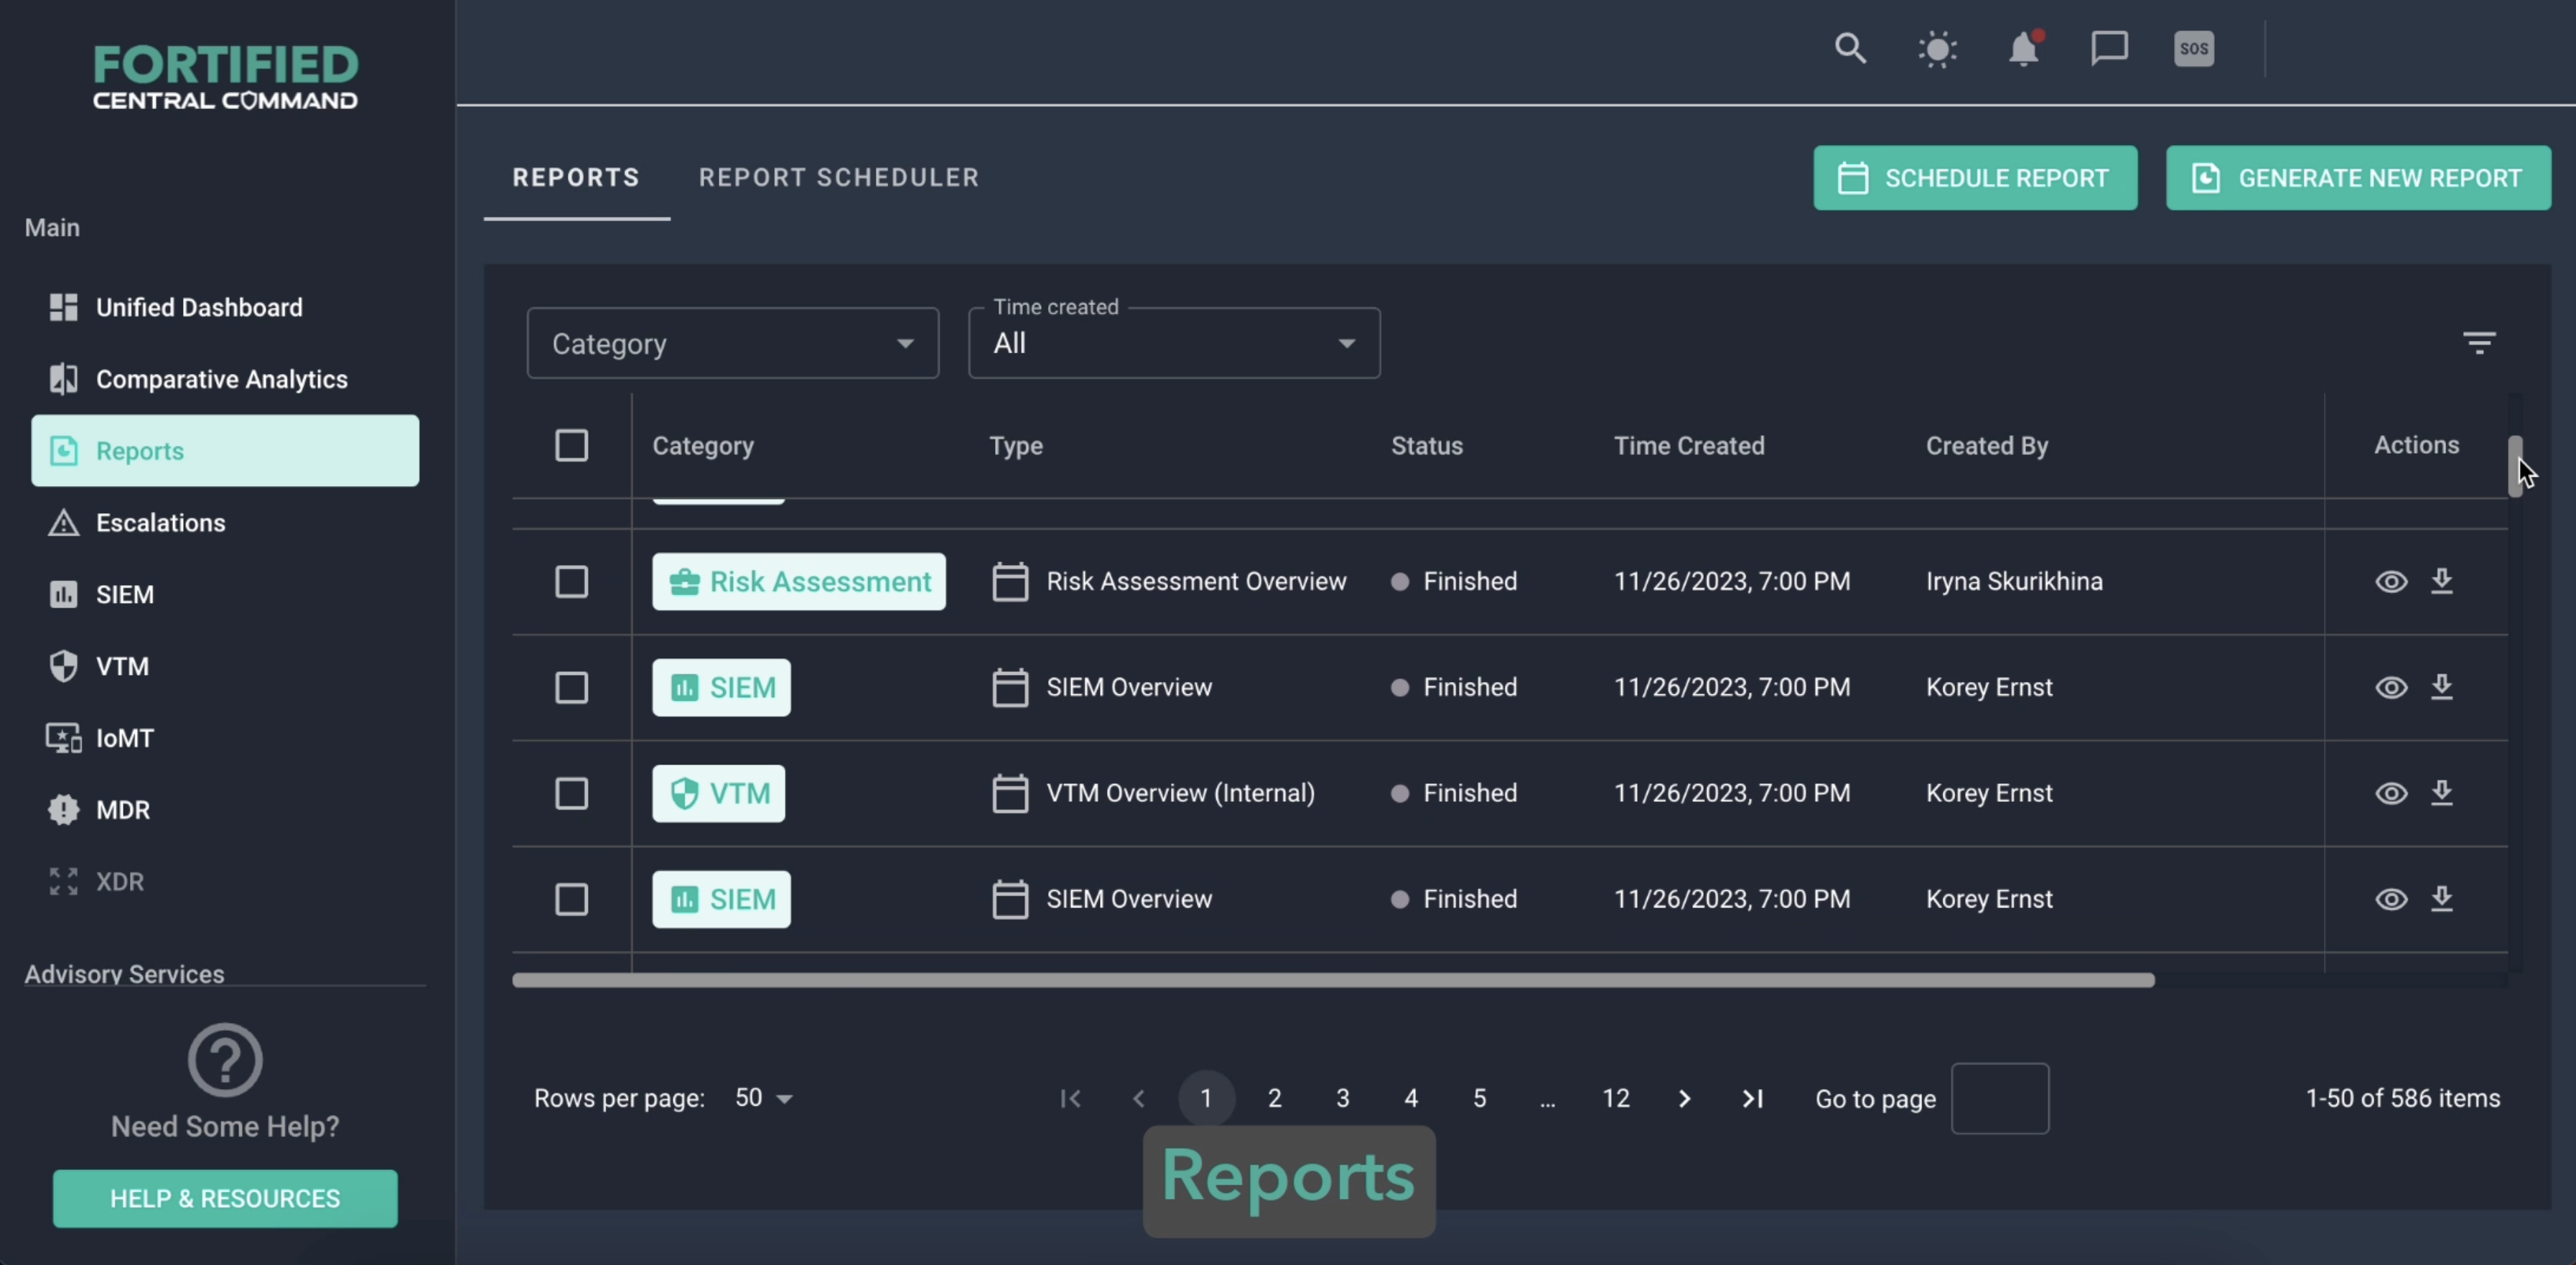The height and width of the screenshot is (1265, 2576).
Task: Open Escalations in sidebar
Action: [225, 522]
